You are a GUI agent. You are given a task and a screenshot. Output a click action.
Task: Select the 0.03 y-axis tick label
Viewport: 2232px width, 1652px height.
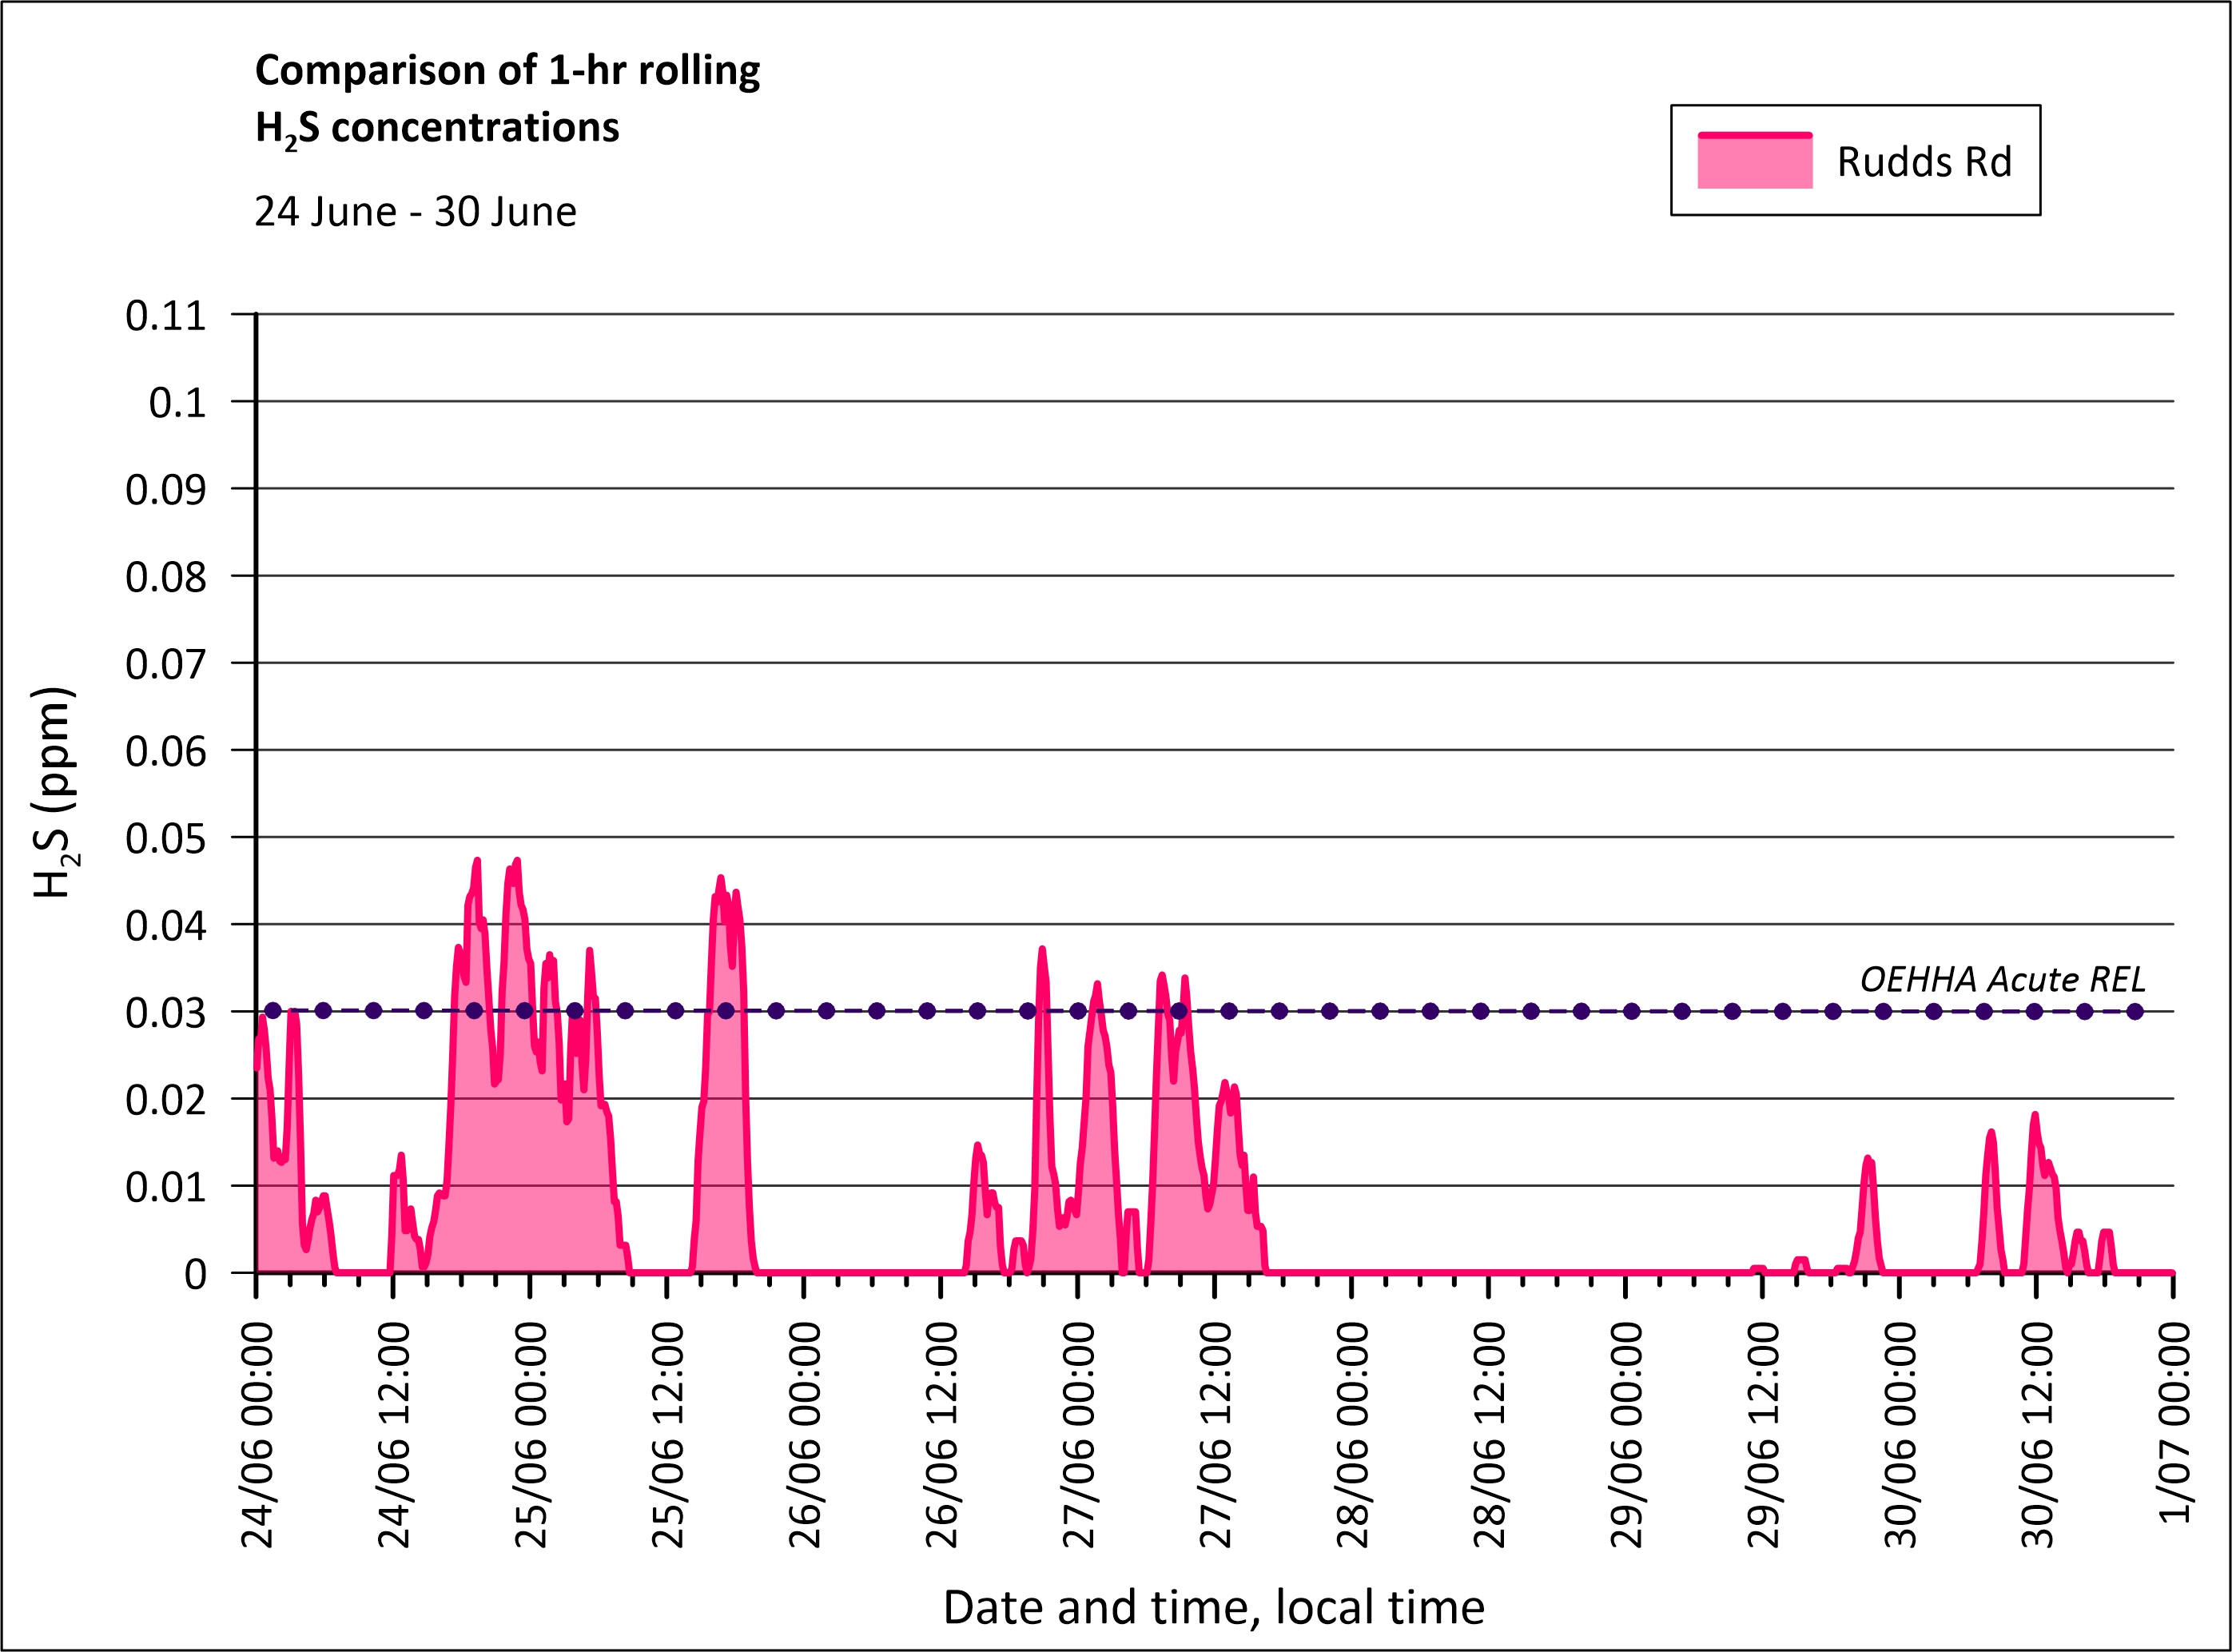pos(166,1013)
